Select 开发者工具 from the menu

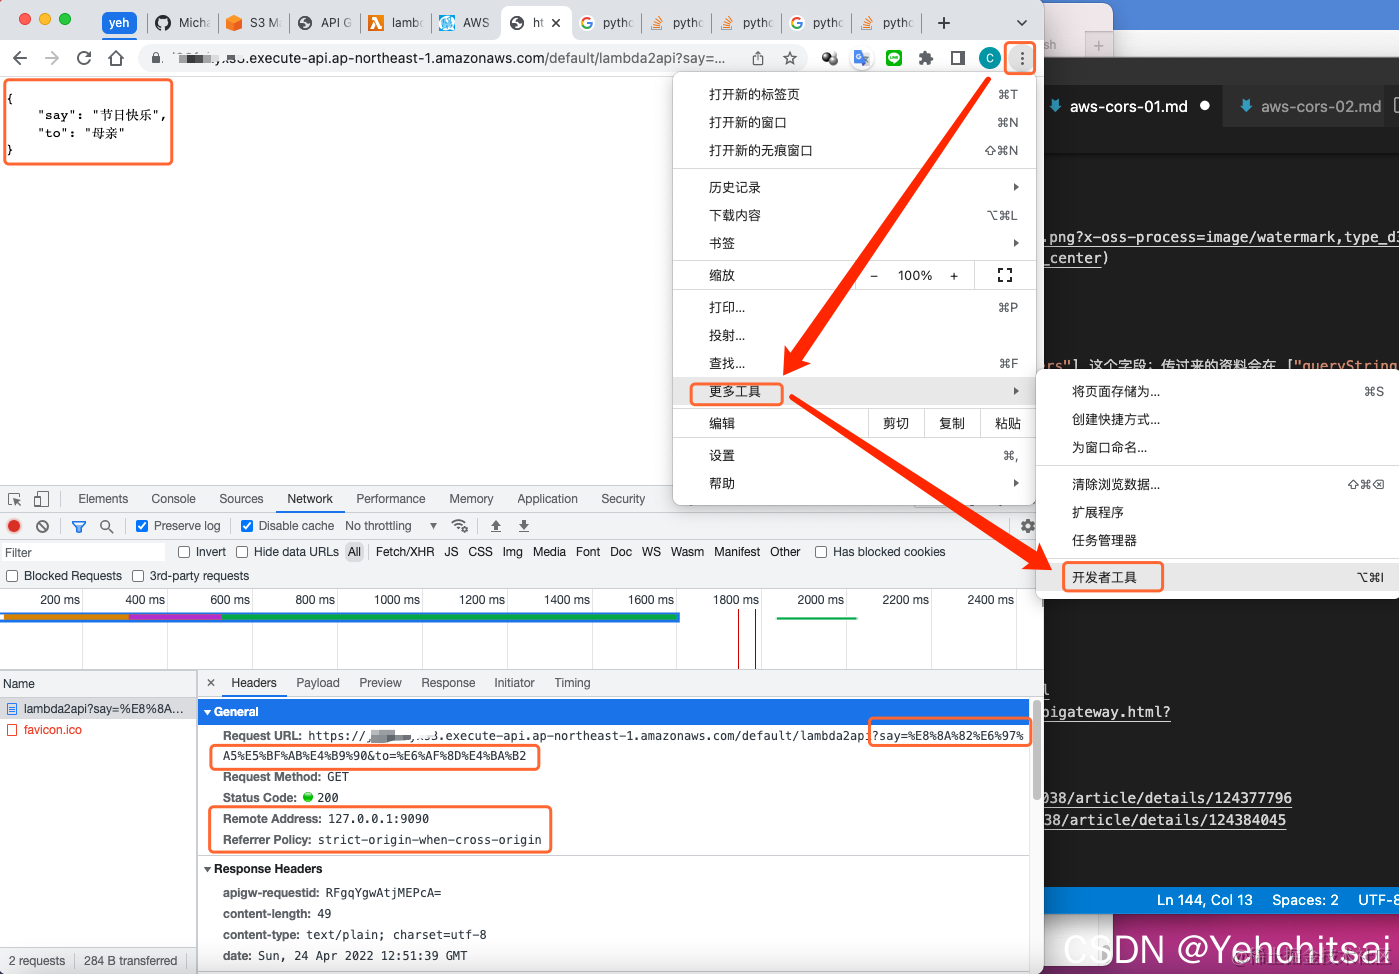coord(1111,577)
